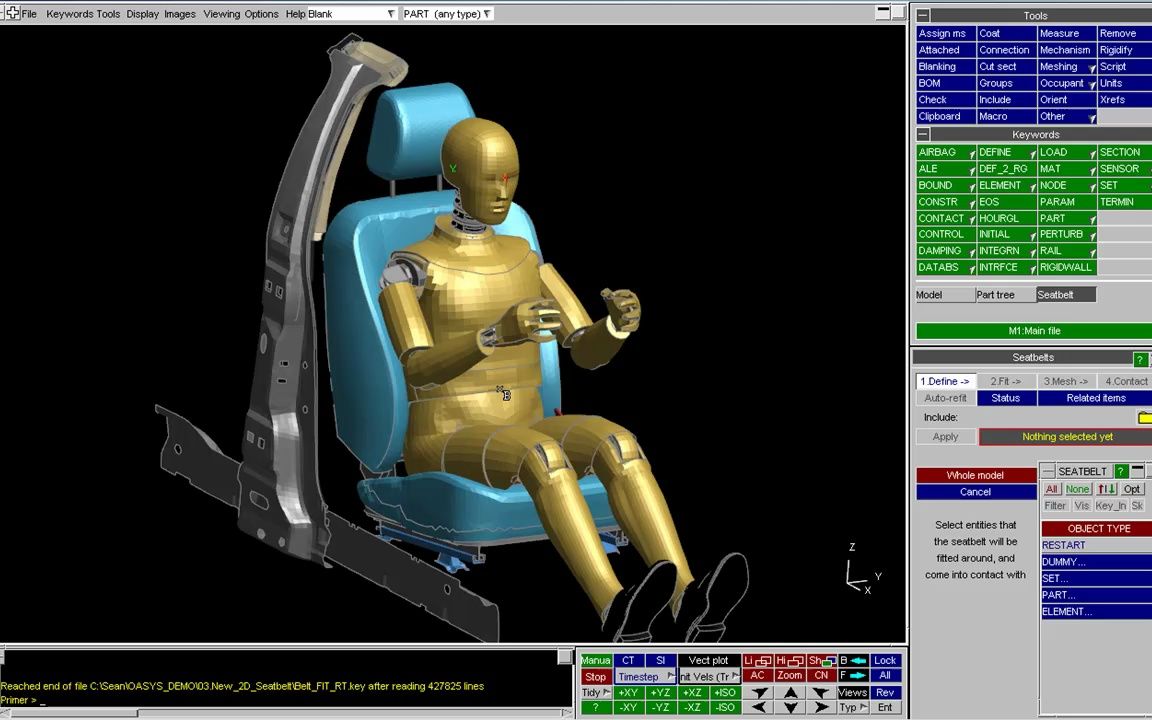The image size is (1152, 720).
Task: Click the +XY view button
Action: point(627,692)
